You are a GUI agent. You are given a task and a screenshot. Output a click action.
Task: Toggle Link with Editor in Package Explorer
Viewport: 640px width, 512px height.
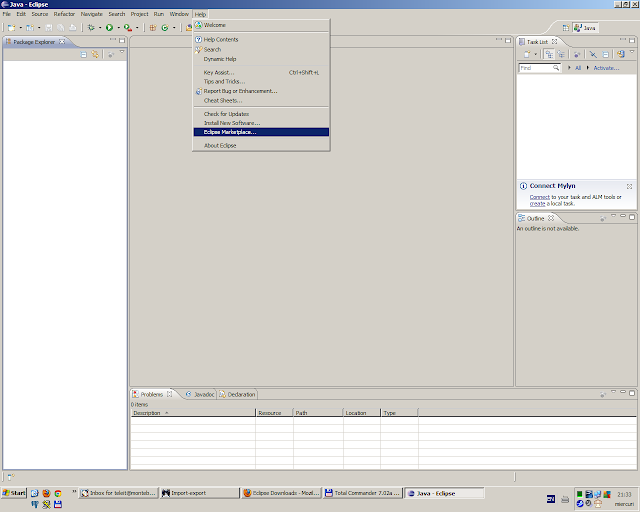95,54
